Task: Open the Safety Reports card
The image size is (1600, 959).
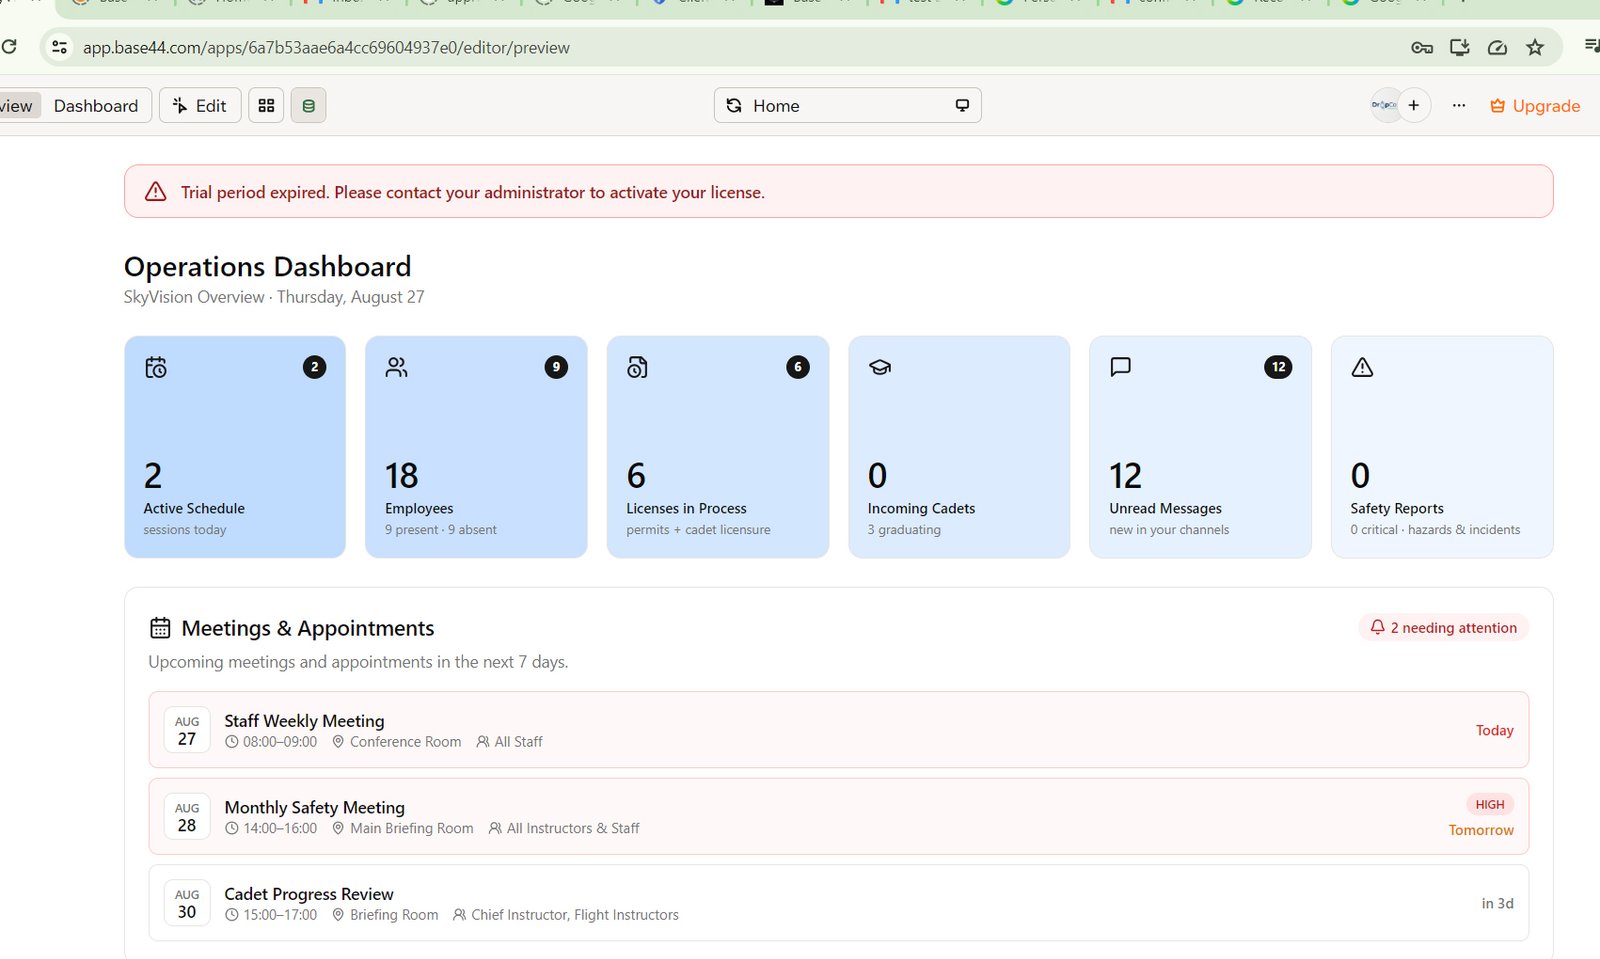Action: pyautogui.click(x=1442, y=447)
